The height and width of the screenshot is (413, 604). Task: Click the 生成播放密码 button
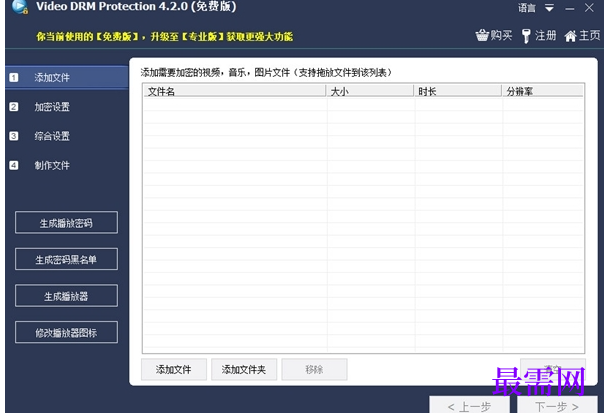(66, 222)
